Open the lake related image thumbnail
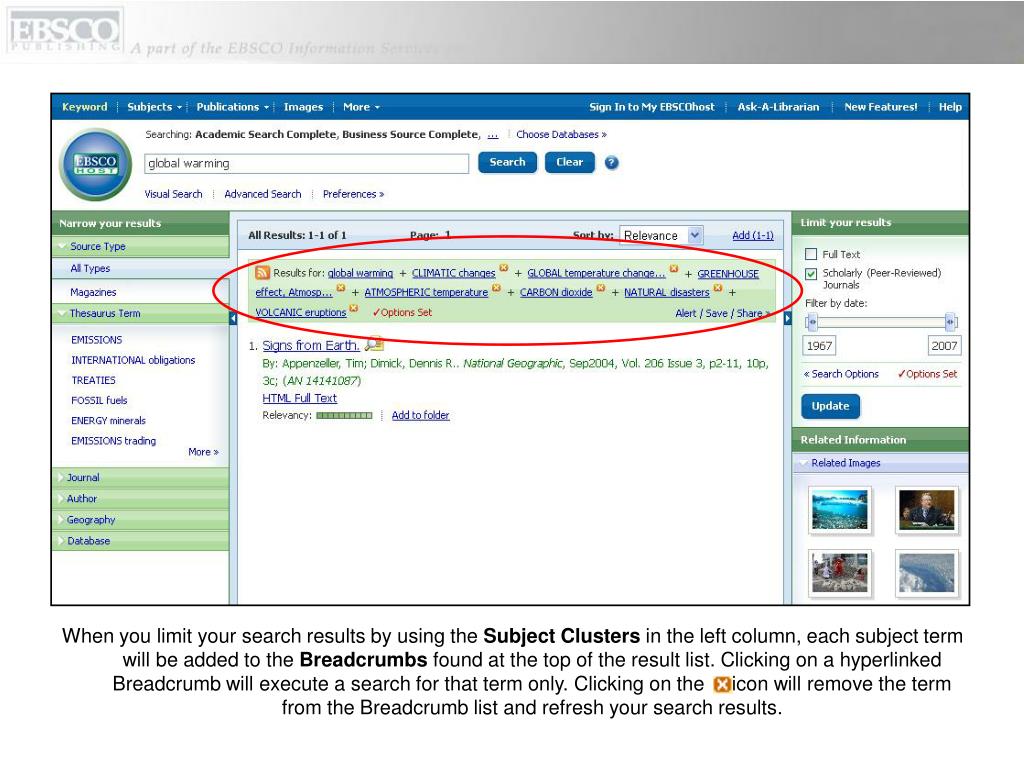 tap(839, 510)
